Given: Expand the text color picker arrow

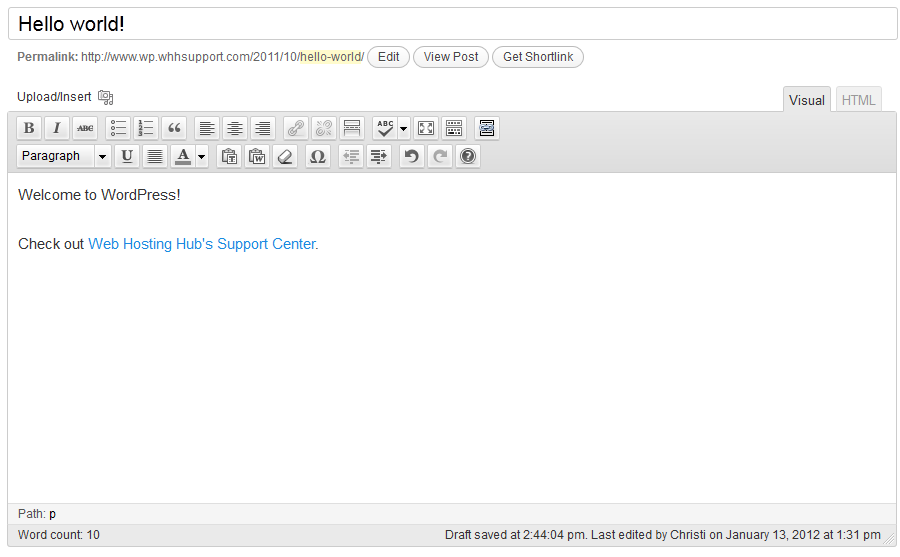Looking at the screenshot, I should pos(202,156).
